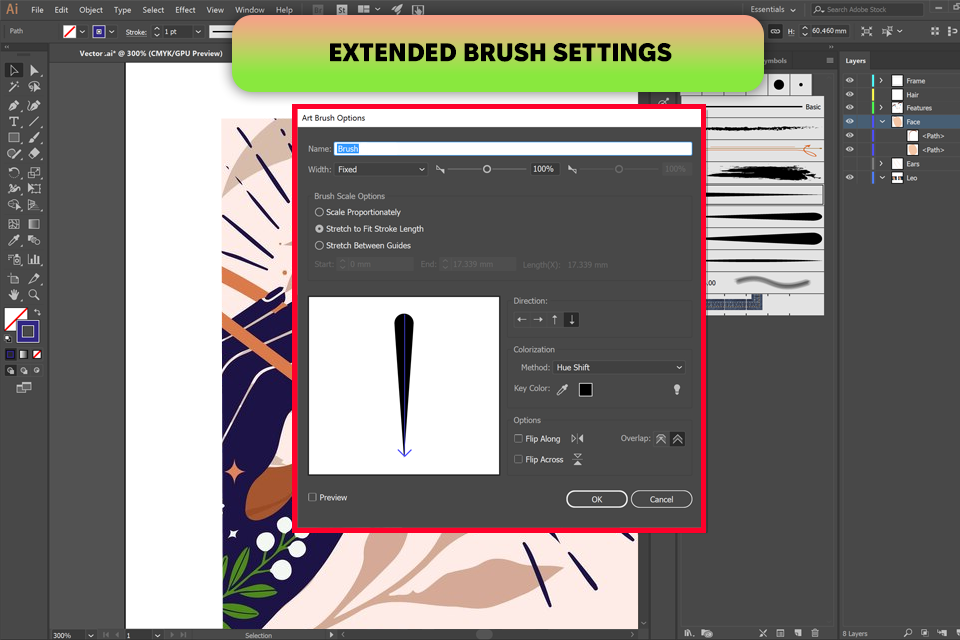Click the Stroke color box in toolbar
The height and width of the screenshot is (640, 960).
pos(28,332)
